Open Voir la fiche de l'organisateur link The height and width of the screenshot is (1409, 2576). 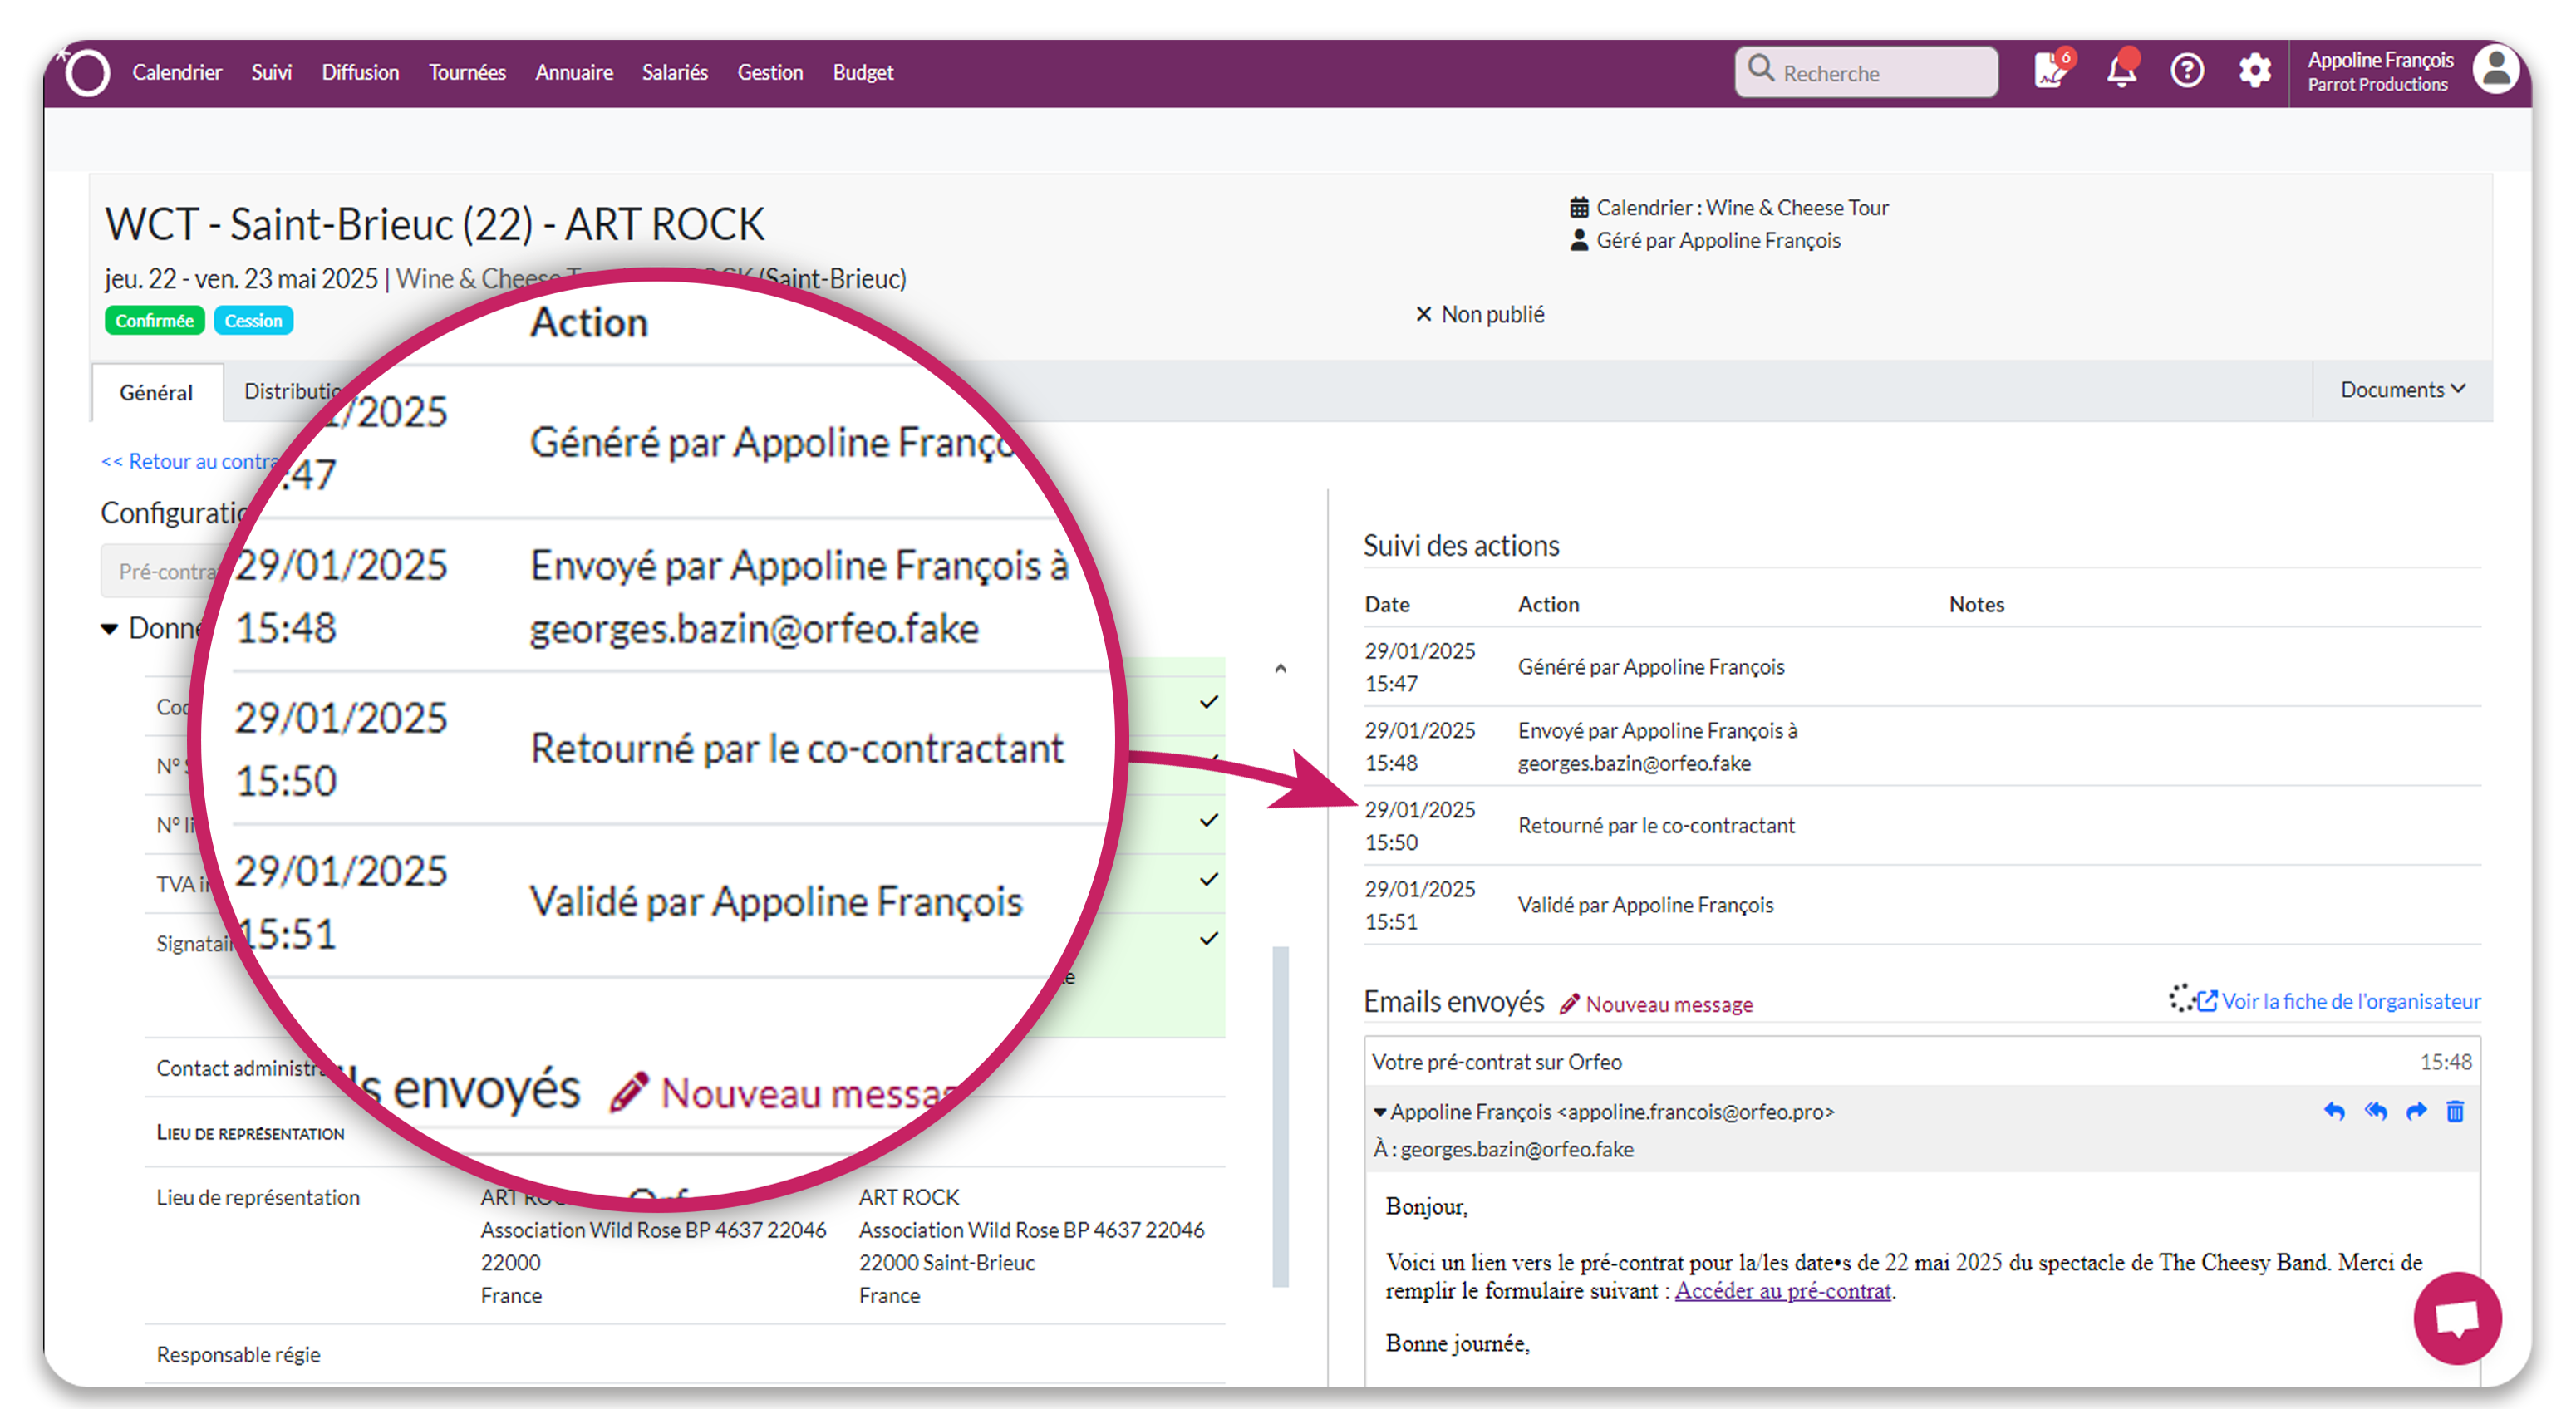pyautogui.click(x=2339, y=1001)
